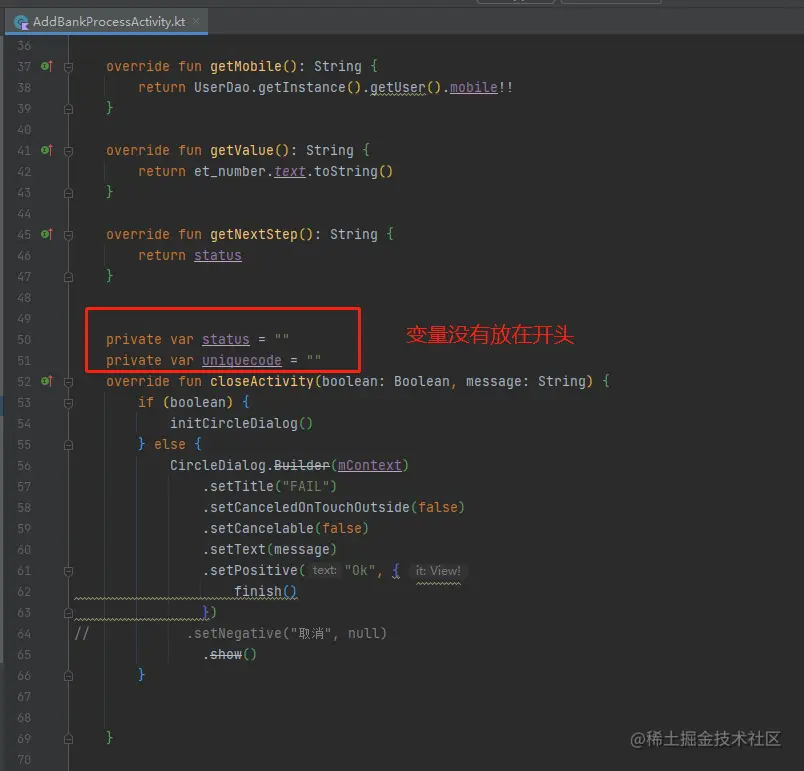Click the deprecated Builder call on line 56
804x771 pixels.
(x=302, y=465)
